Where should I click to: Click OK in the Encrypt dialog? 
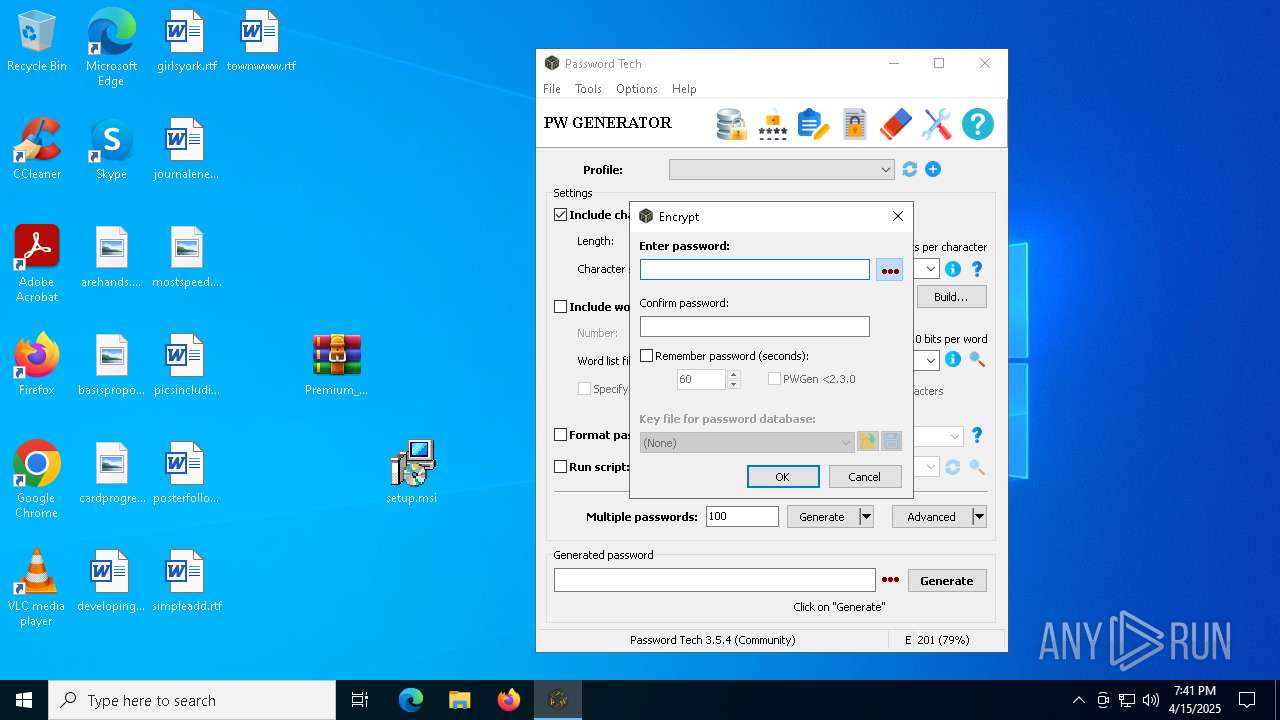(783, 477)
